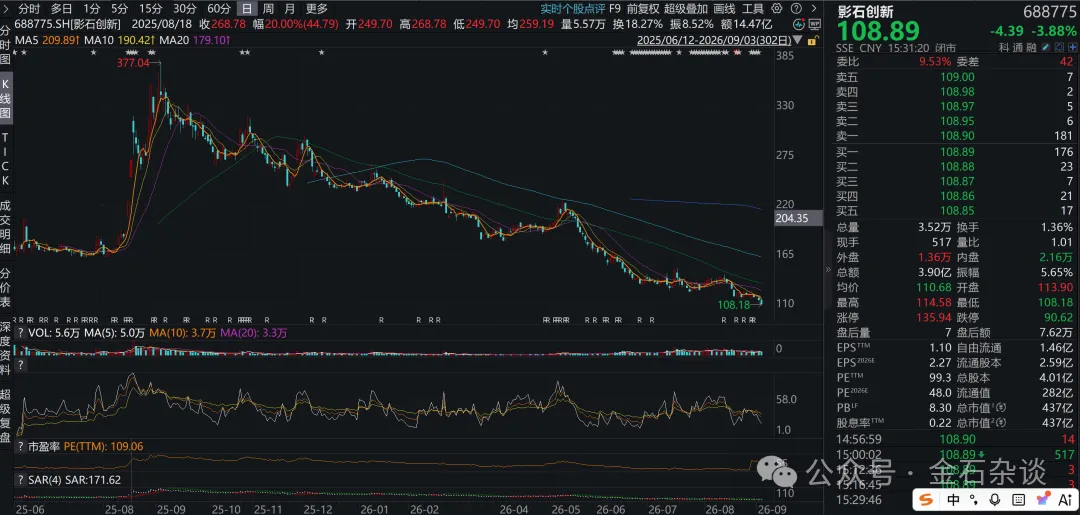Viewport: 1080px width, 515px height.
Task: Open help icon beside VOL indicator
Action: point(21,333)
